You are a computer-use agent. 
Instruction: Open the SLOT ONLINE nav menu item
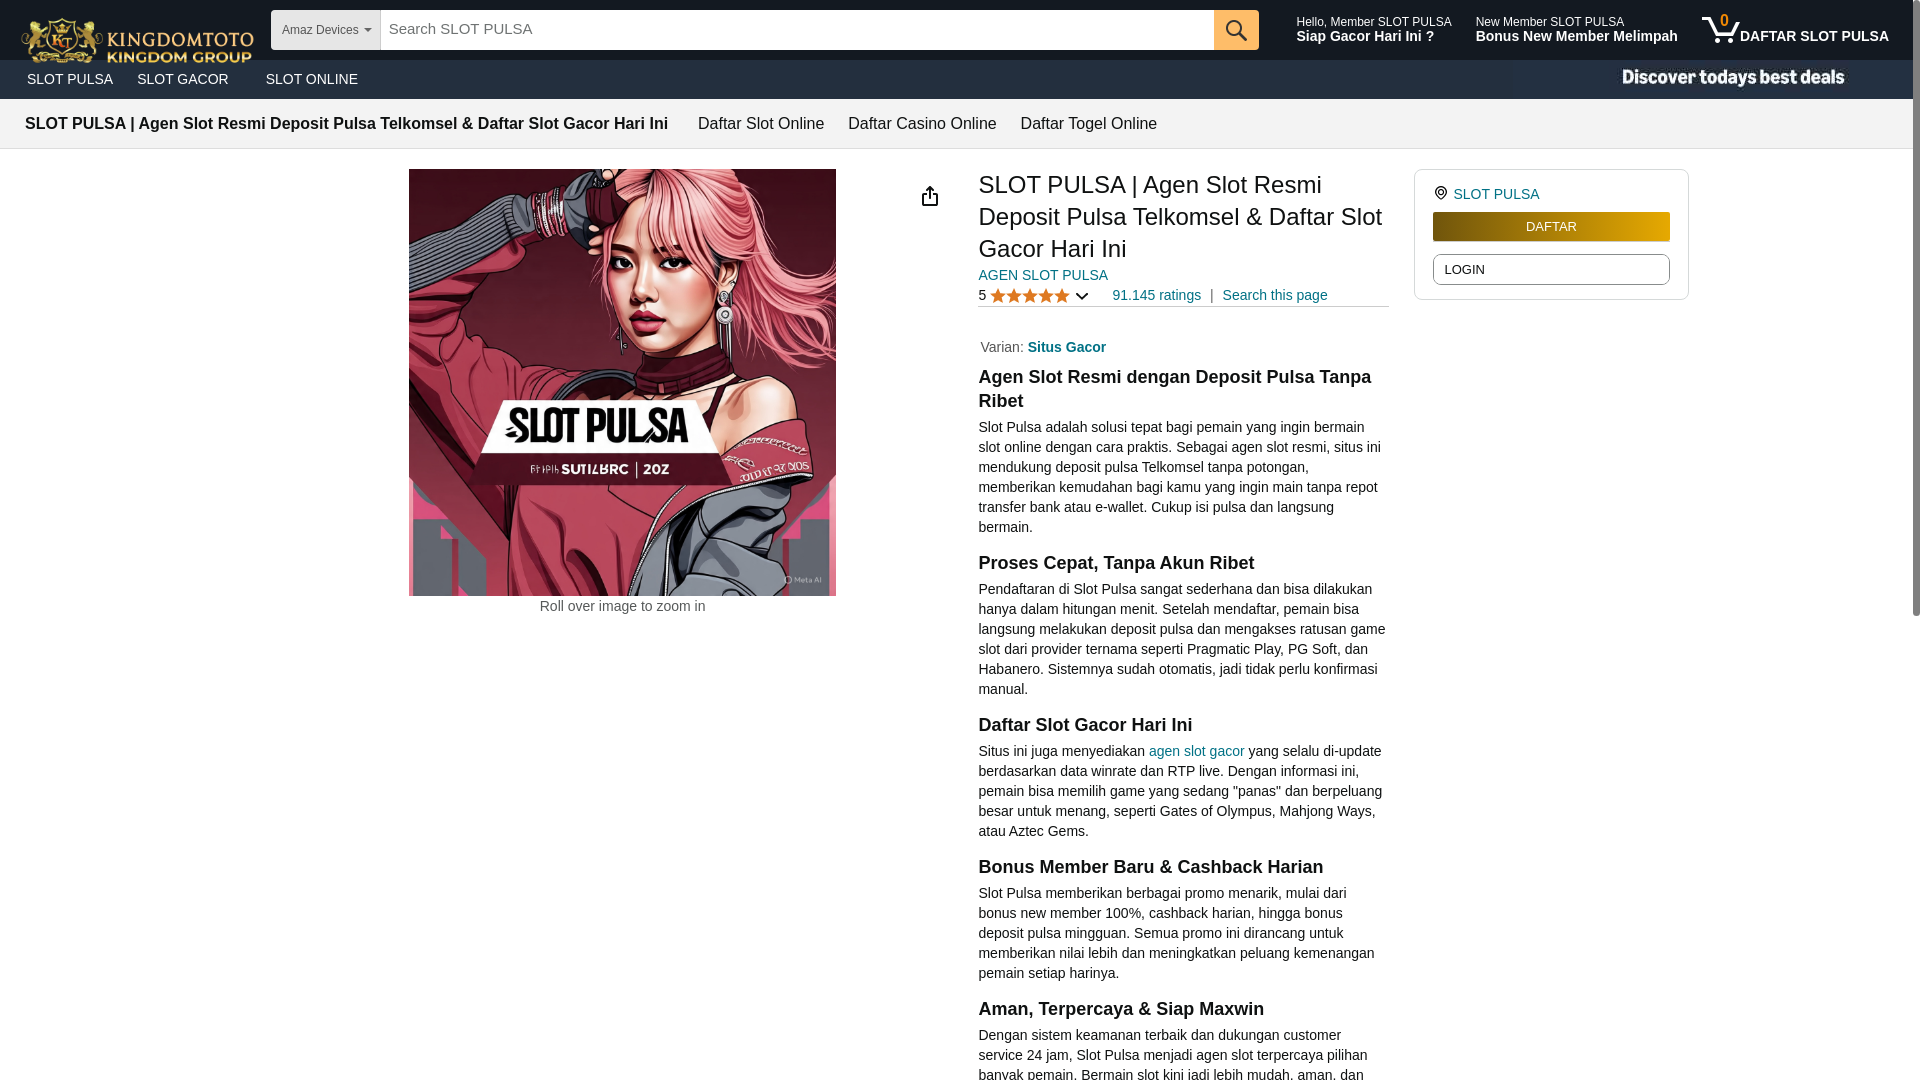(x=312, y=79)
